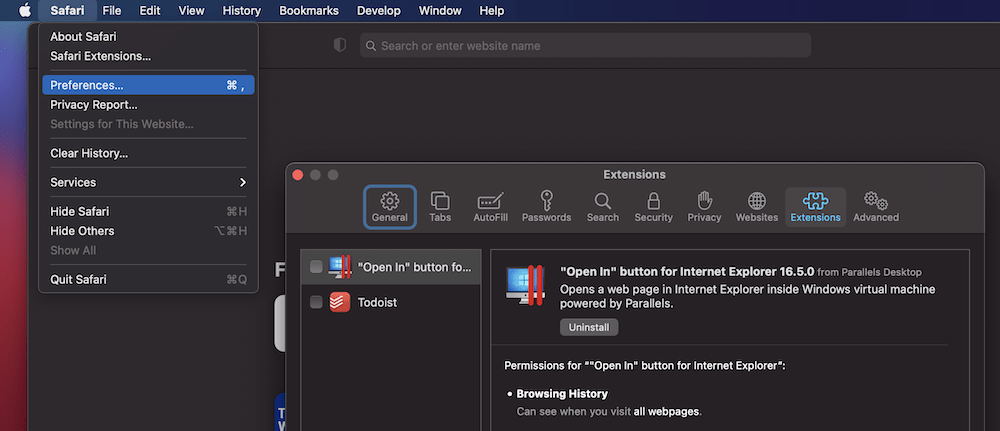Expand the Services submenu
The width and height of the screenshot is (1000, 431).
pyautogui.click(x=148, y=182)
